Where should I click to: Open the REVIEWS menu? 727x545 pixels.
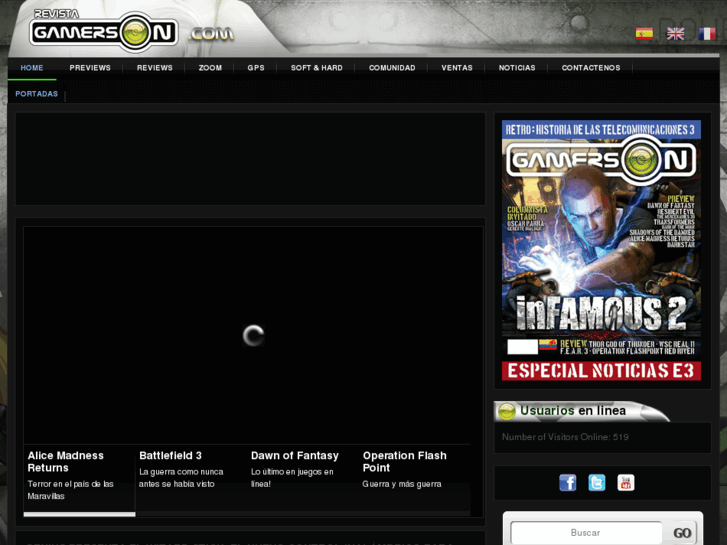coord(154,68)
